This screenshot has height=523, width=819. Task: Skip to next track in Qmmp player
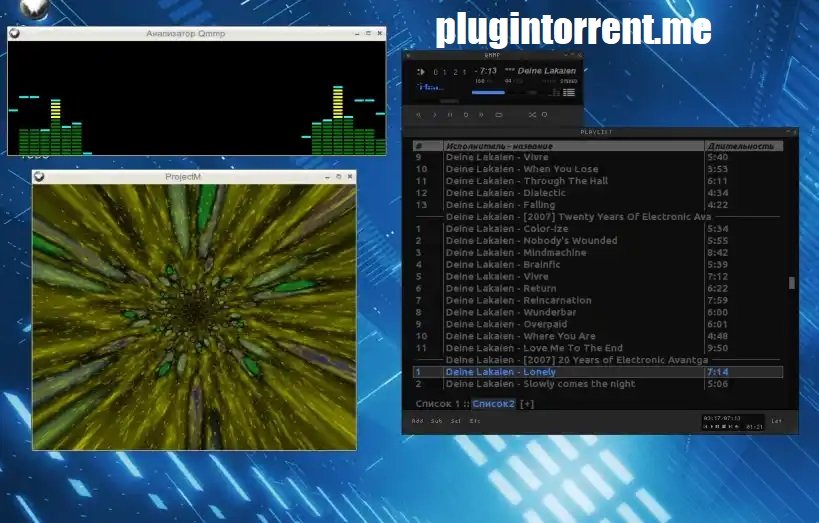481,115
